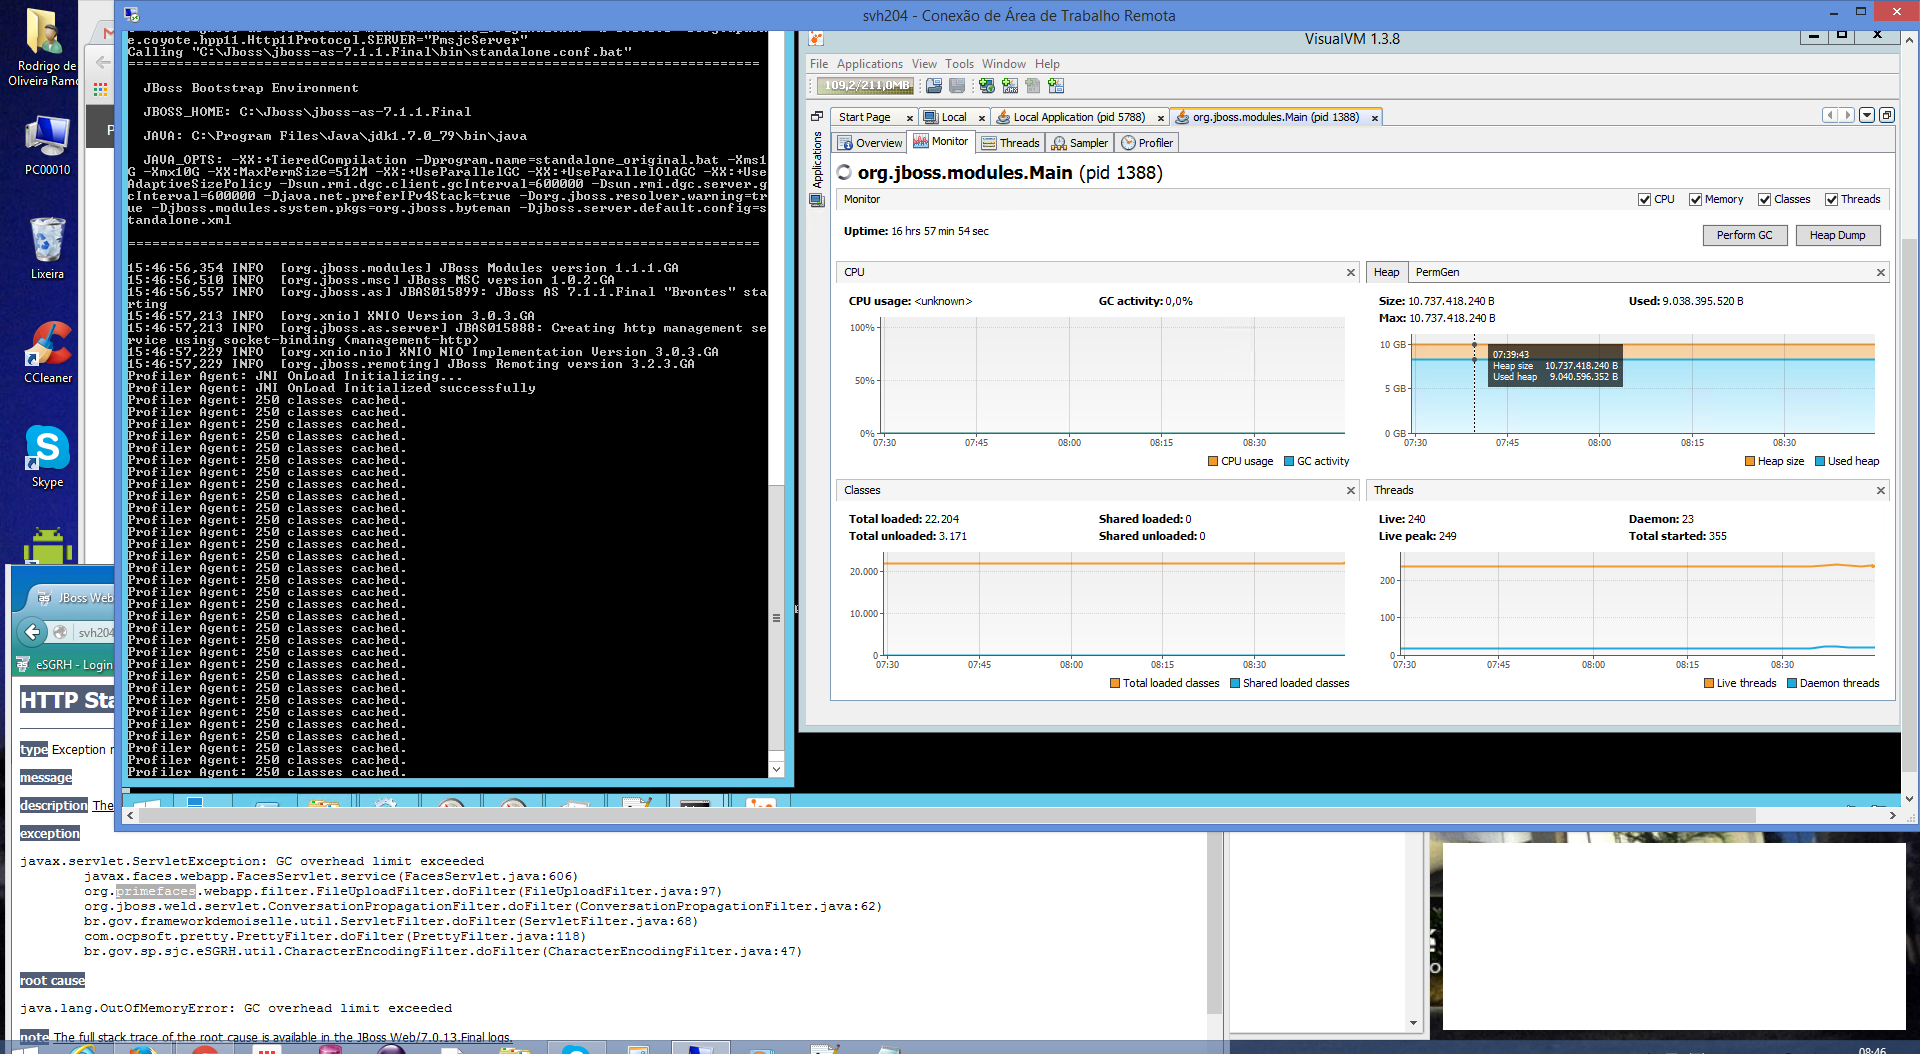Open the Applications menu

(870, 64)
